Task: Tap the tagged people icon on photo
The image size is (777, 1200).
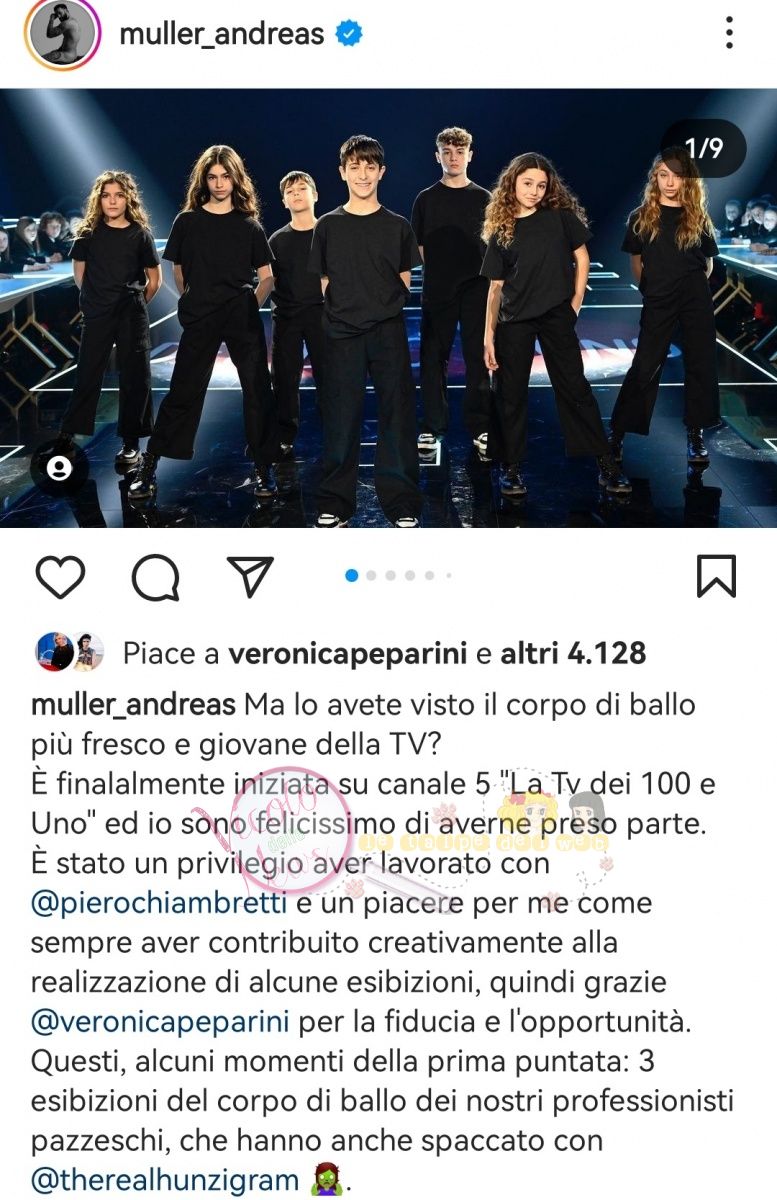Action: coord(59,469)
